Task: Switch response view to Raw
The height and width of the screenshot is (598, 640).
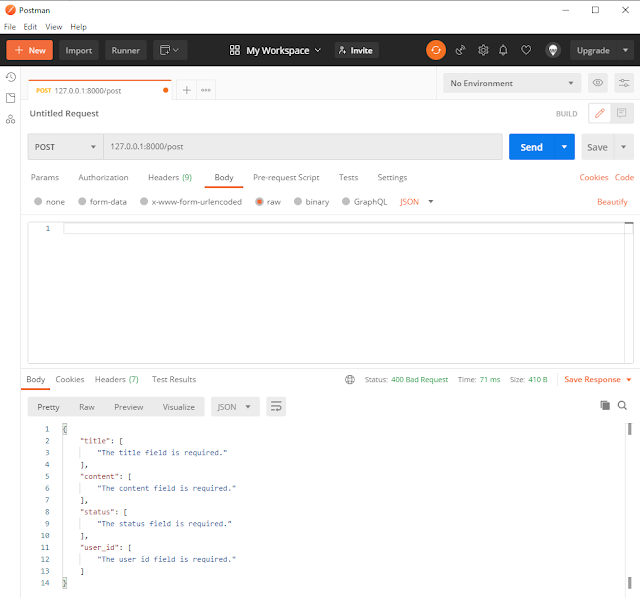Action: click(x=87, y=407)
